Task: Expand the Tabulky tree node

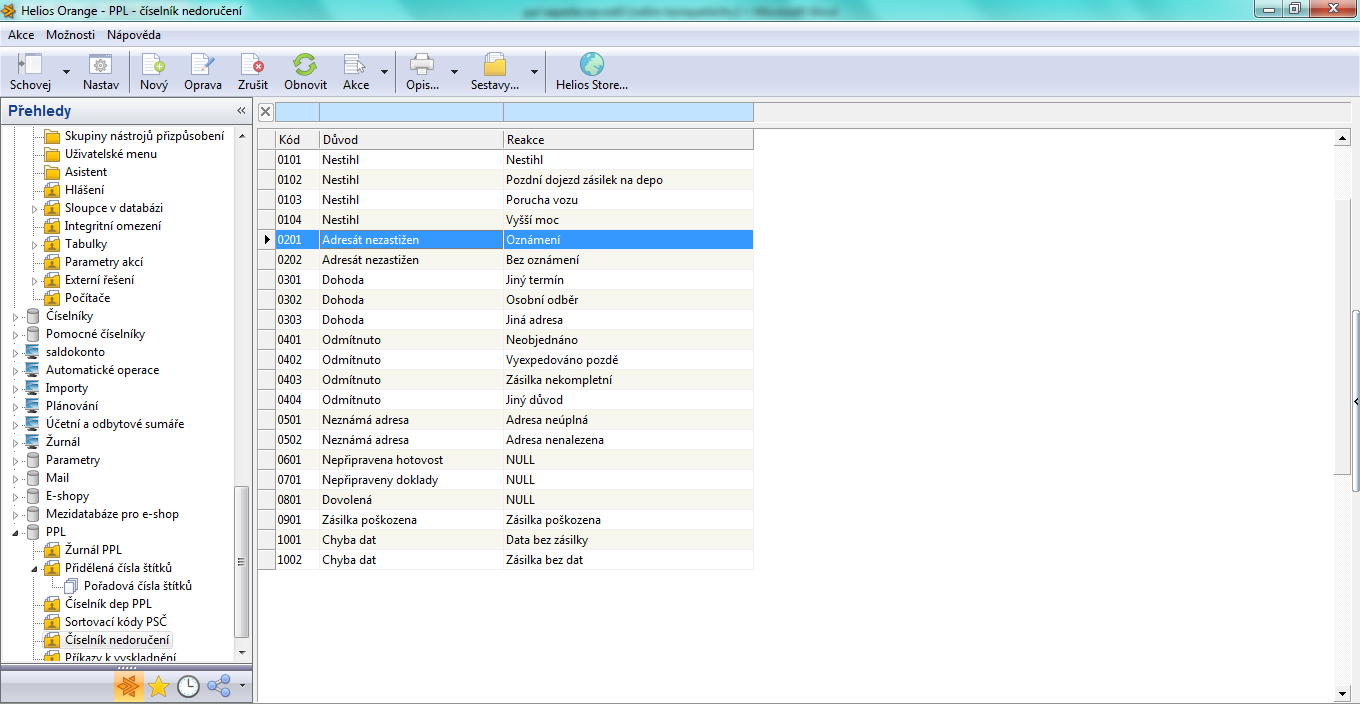Action: pos(35,244)
